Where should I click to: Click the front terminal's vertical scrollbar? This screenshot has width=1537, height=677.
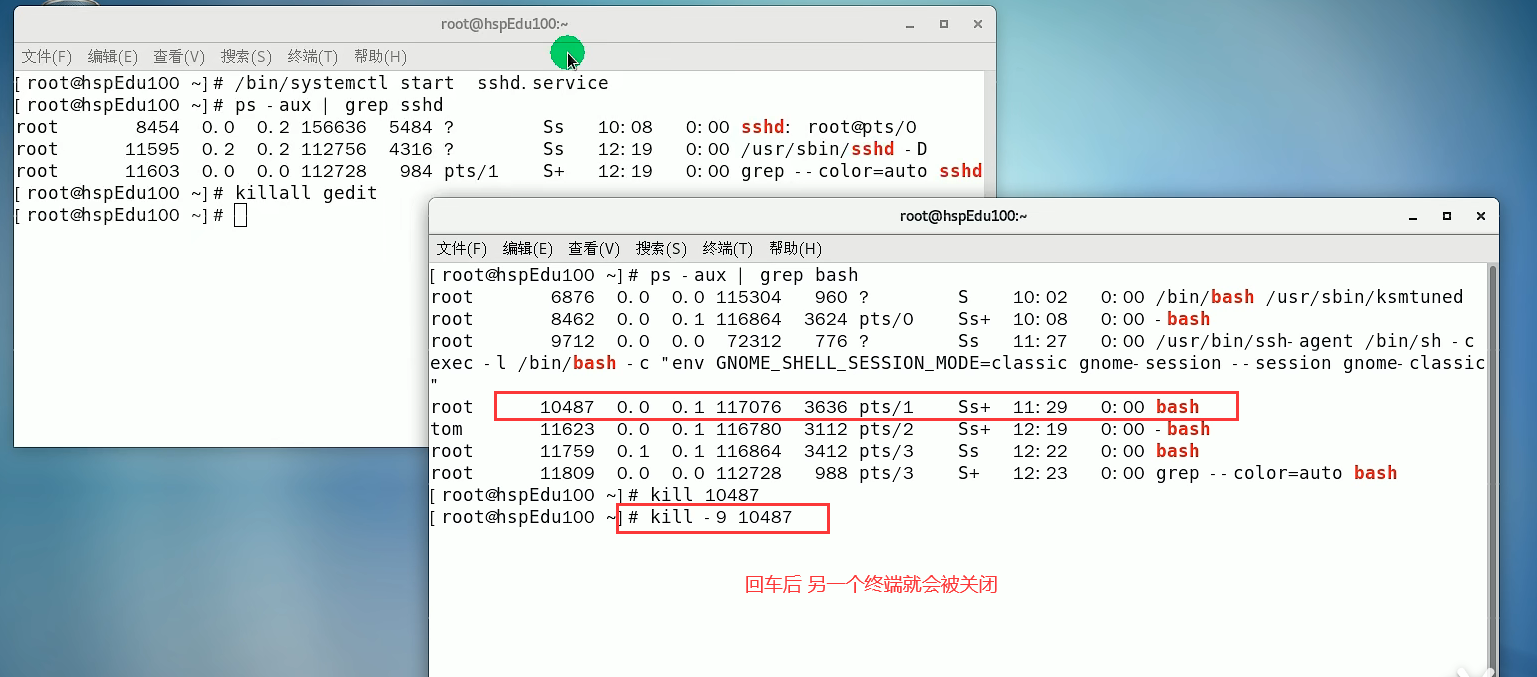click(x=1493, y=470)
